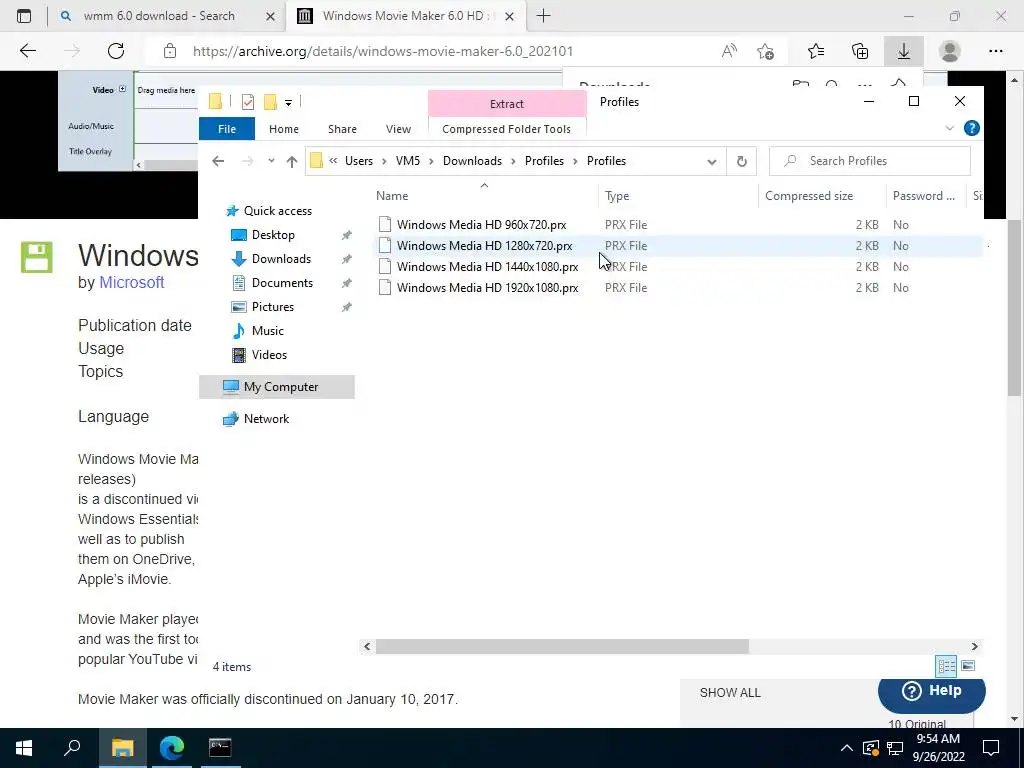Screen dimensions: 1024x768
Task: Open recent locations dropdown in Explorer
Action: (270, 161)
